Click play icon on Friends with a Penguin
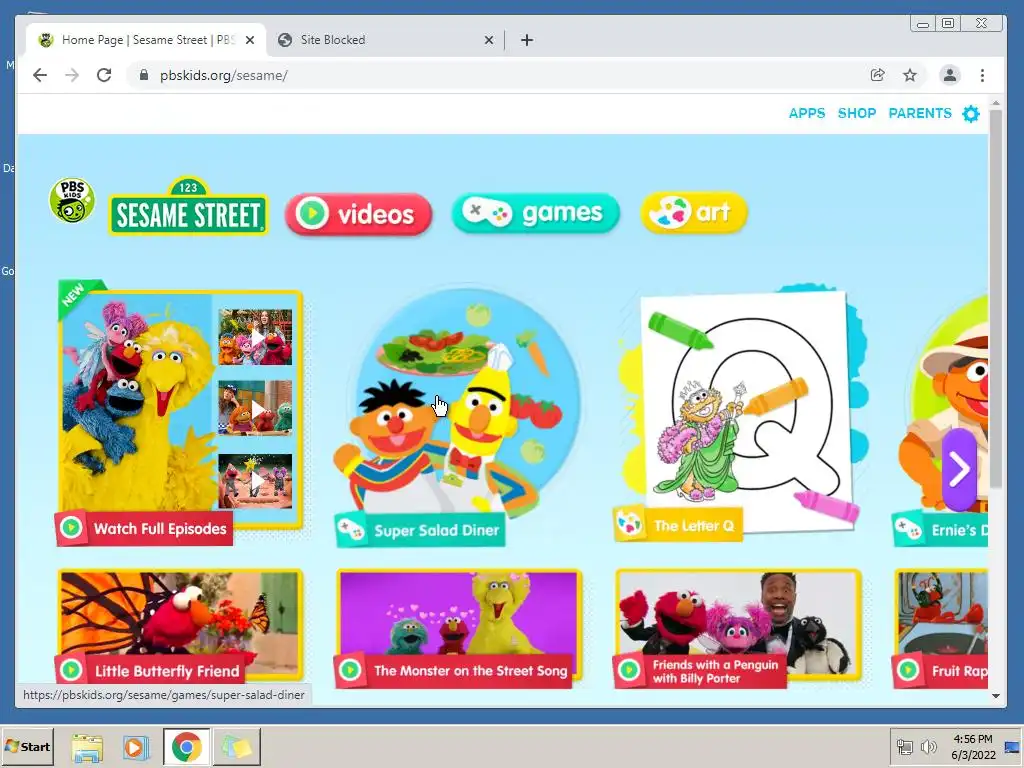The image size is (1024, 768). [629, 669]
